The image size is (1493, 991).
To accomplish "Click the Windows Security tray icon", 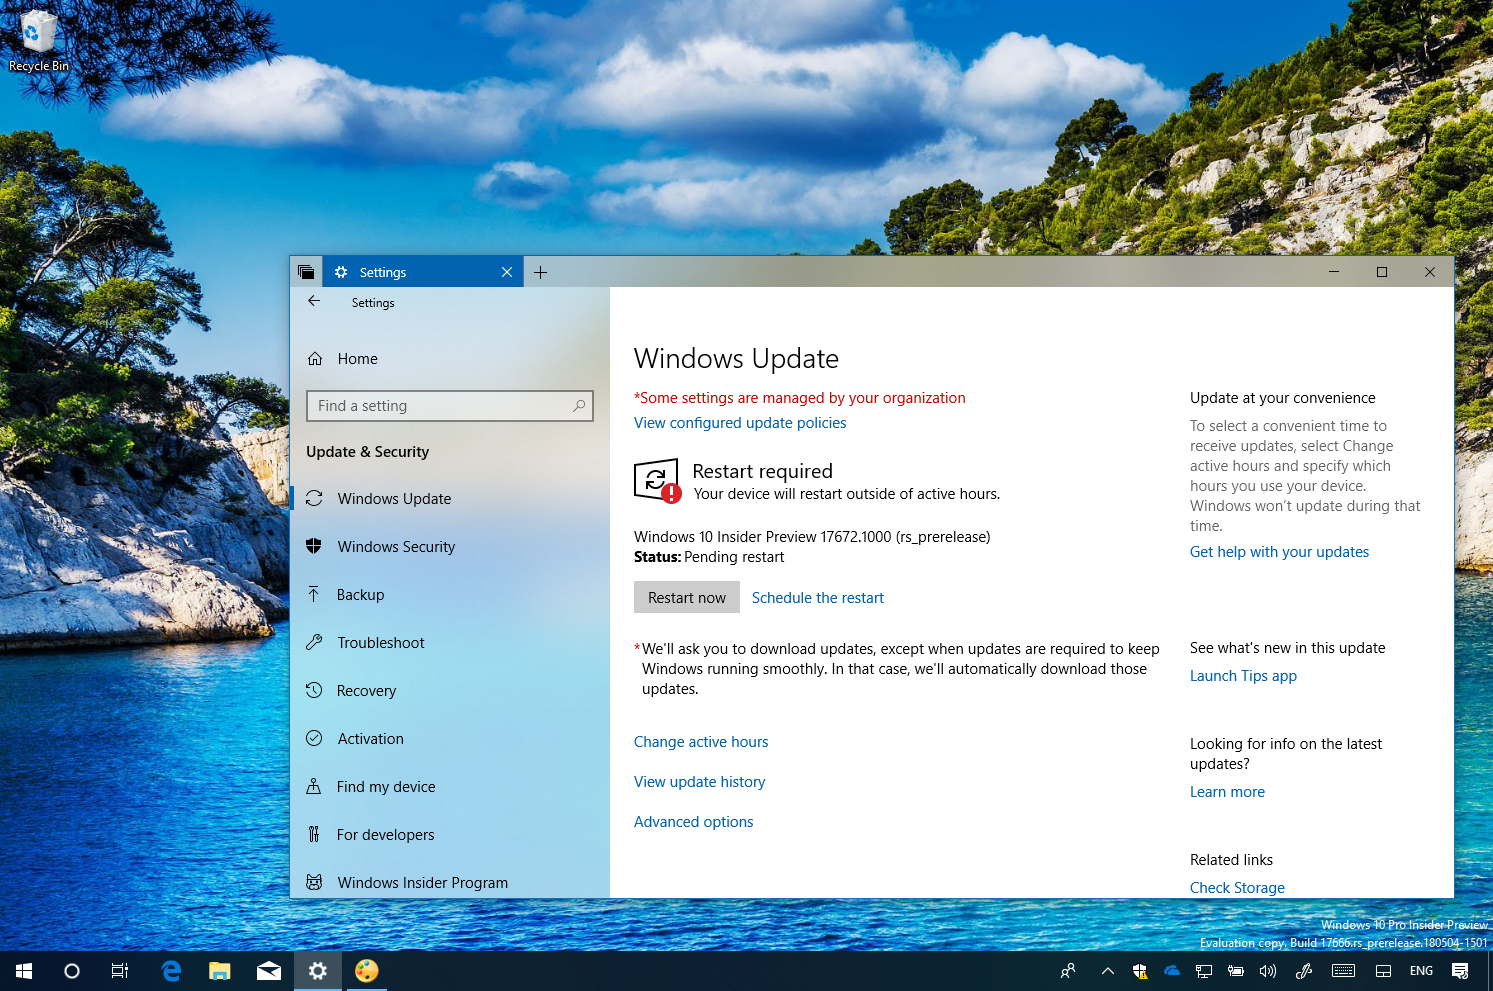I will (x=1140, y=971).
